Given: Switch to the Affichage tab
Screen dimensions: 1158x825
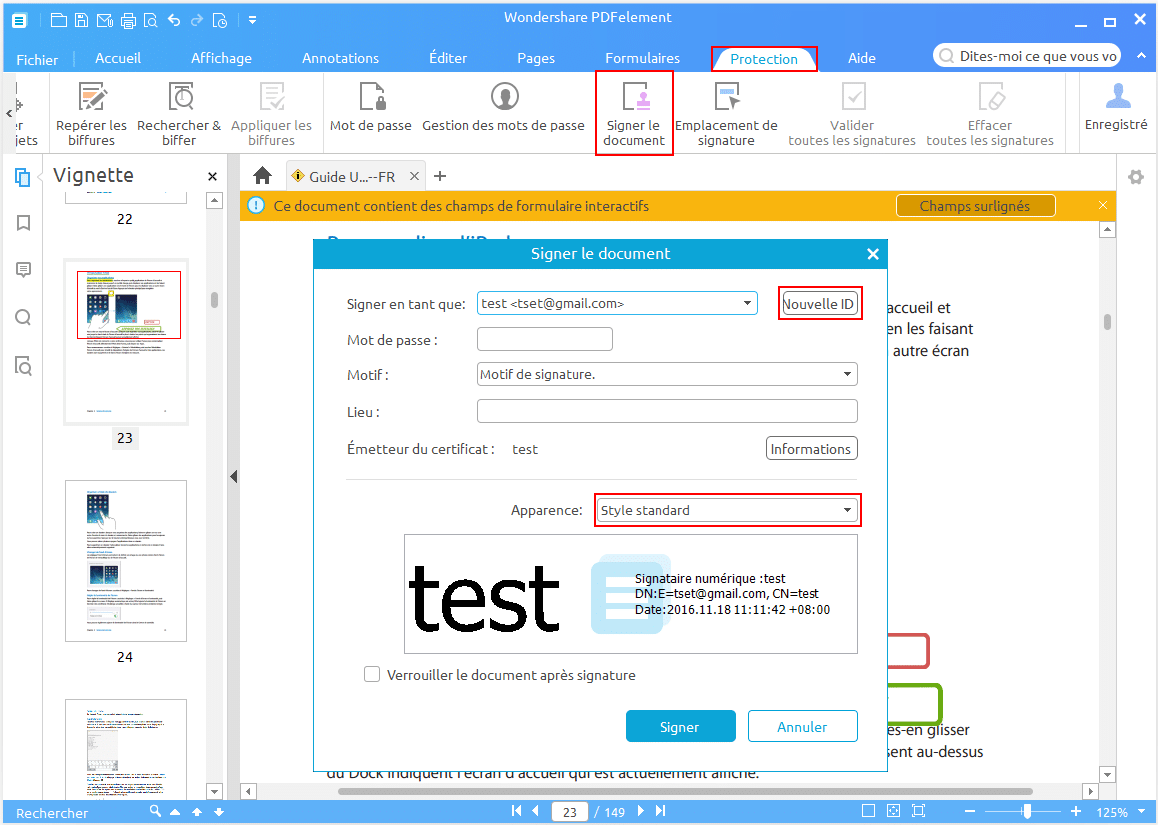Looking at the screenshot, I should (x=222, y=58).
